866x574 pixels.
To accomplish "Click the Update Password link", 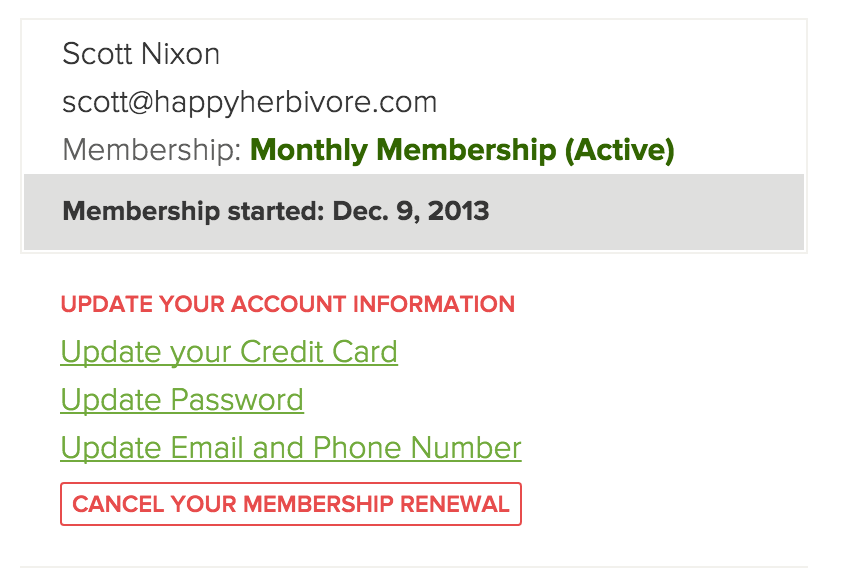I will 182,400.
